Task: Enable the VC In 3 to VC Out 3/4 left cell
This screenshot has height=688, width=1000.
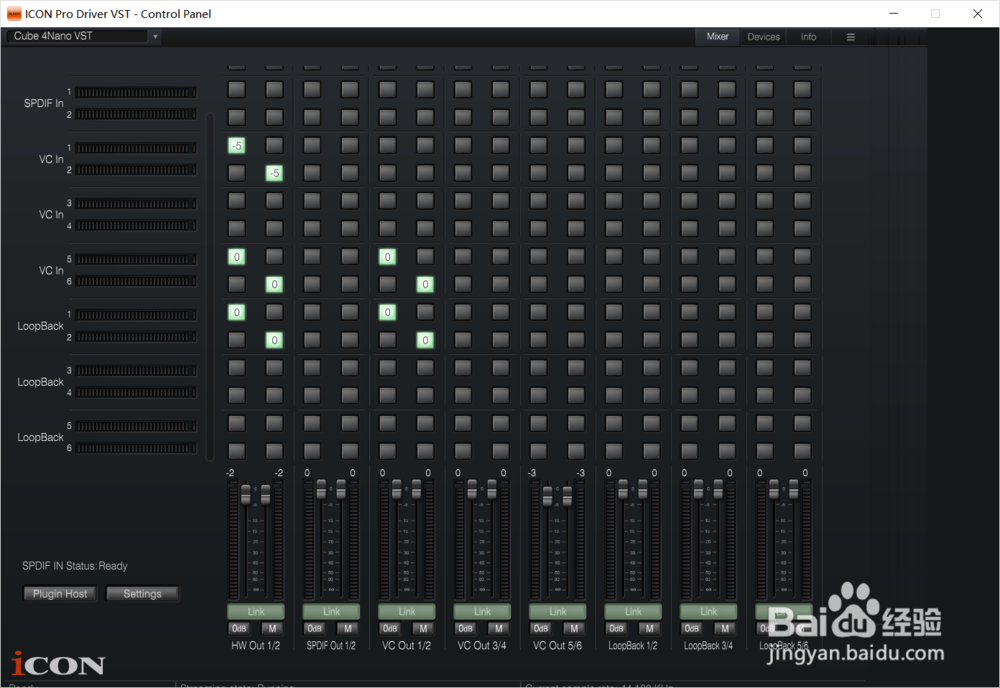Action: (463, 201)
